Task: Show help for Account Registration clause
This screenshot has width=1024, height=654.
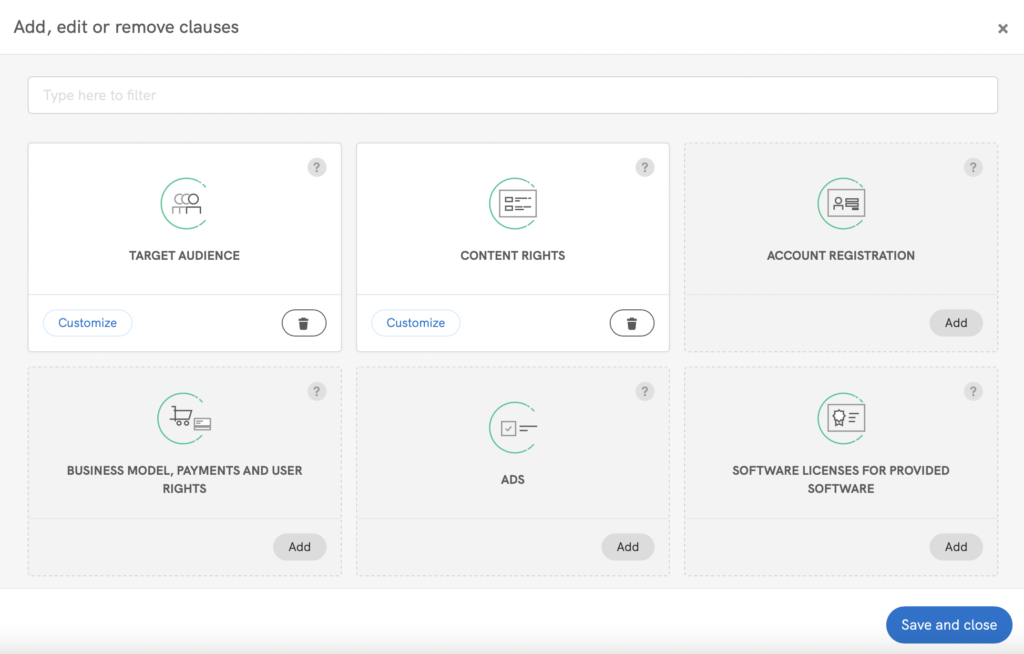Action: click(x=973, y=168)
